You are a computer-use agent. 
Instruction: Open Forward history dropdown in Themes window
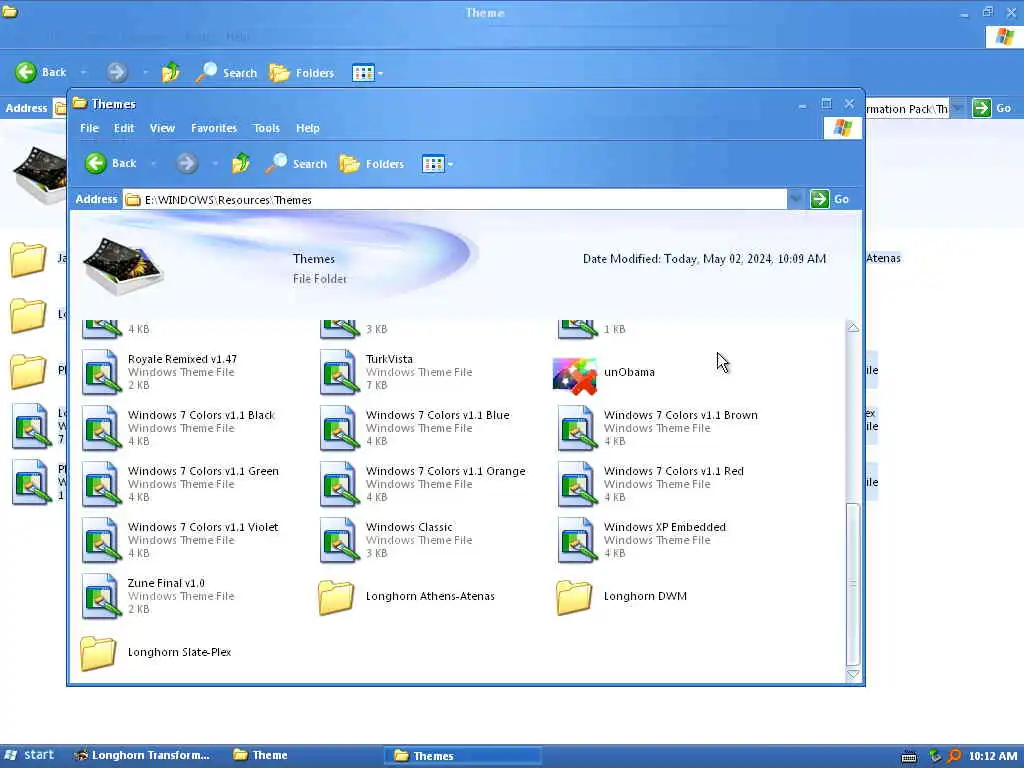click(215, 164)
